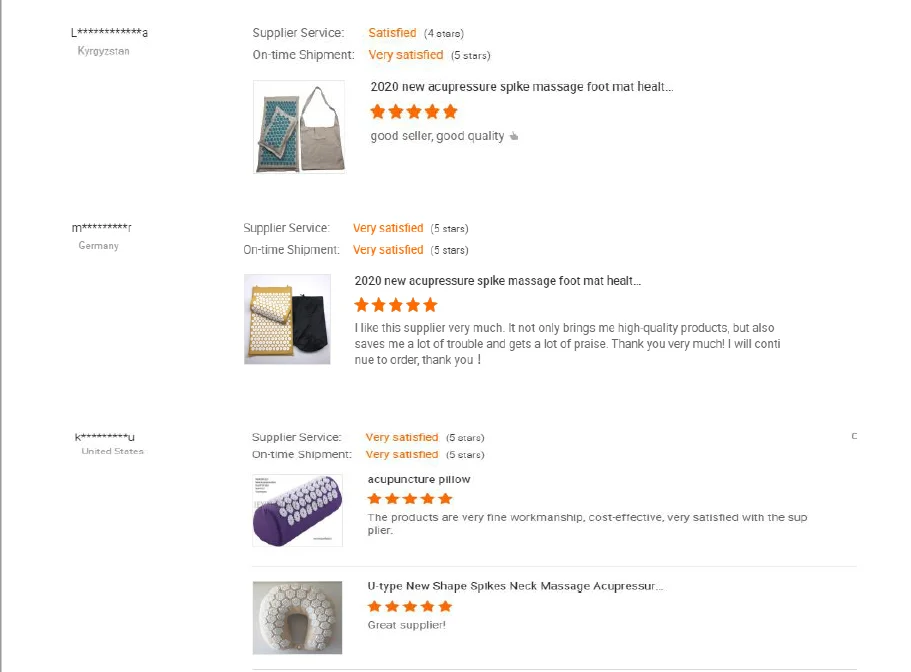Screen dimensions: 911x672
Task: Click star rating under Germany review product
Action: tap(396, 305)
